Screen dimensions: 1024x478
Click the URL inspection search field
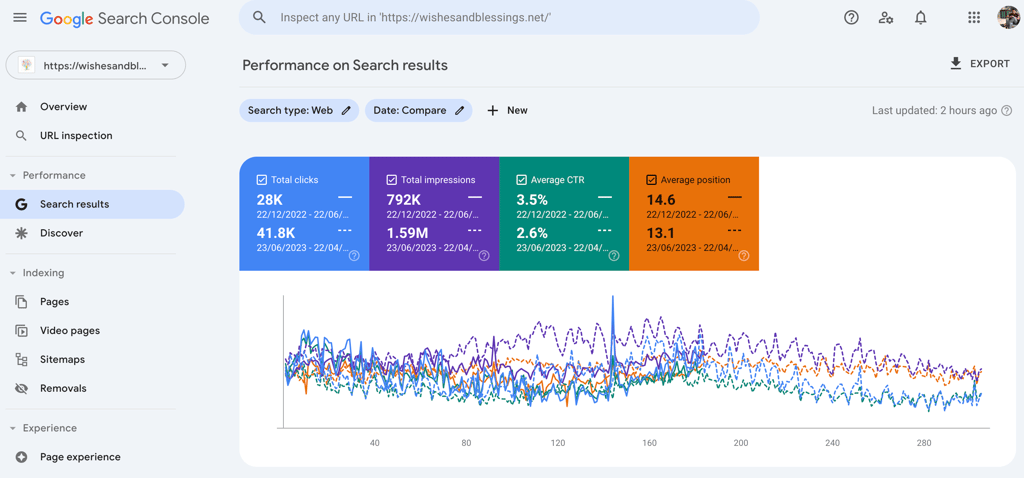click(x=500, y=18)
